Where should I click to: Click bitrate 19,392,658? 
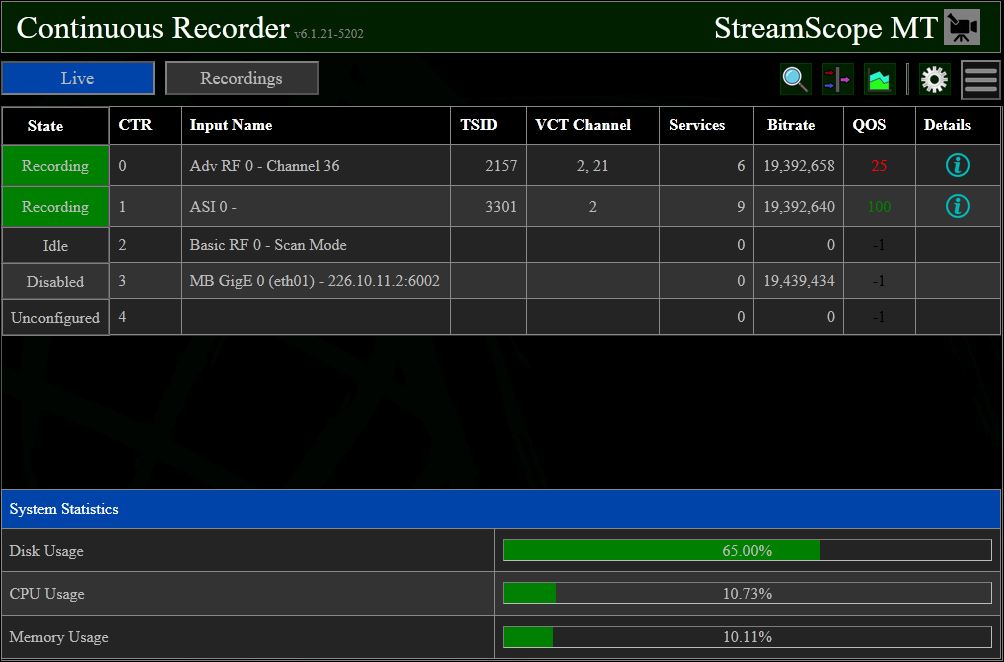tap(798, 166)
